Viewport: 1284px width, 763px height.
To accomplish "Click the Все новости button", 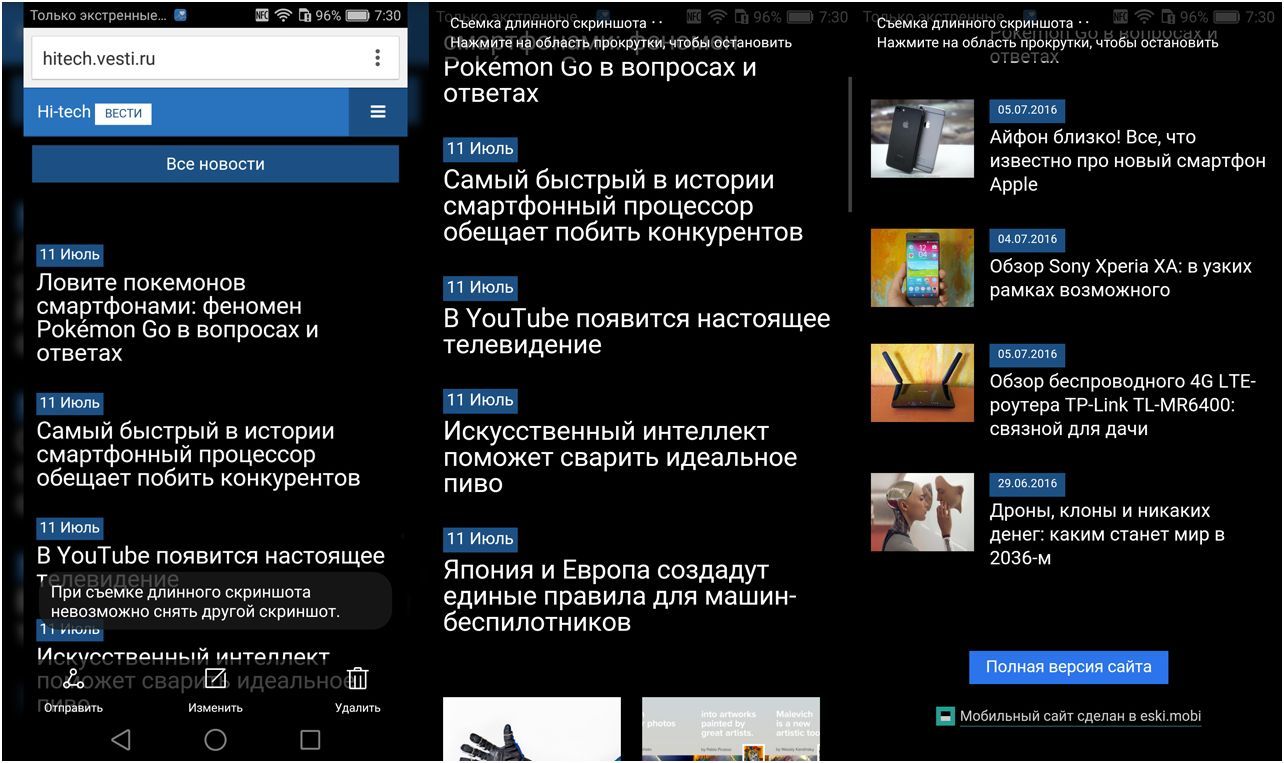I will coord(215,164).
